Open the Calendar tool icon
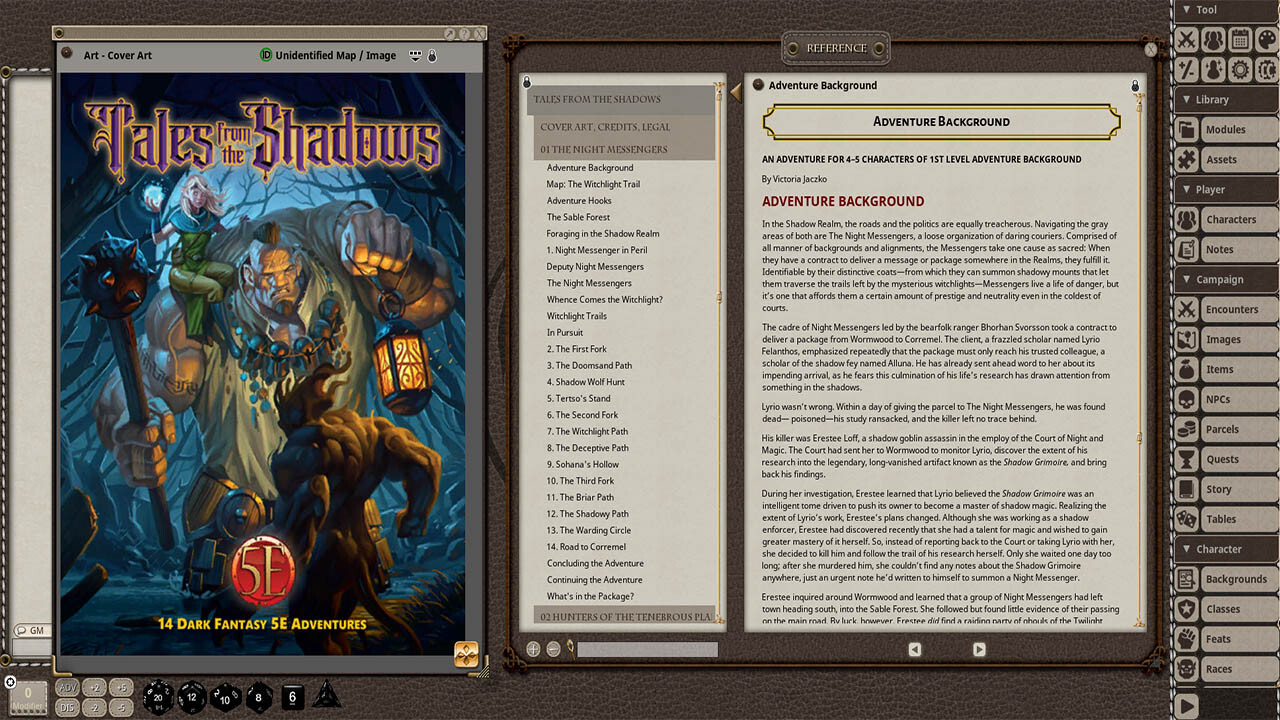The height and width of the screenshot is (720, 1280). (x=1240, y=40)
